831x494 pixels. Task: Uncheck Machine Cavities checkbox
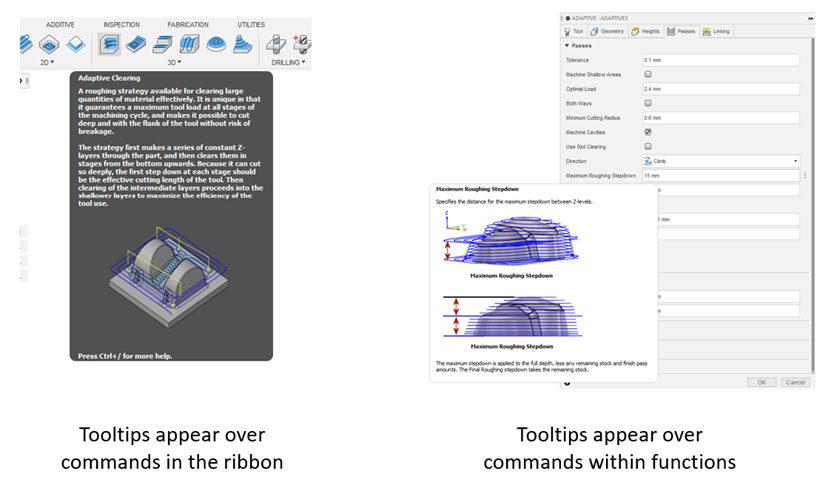[648, 132]
